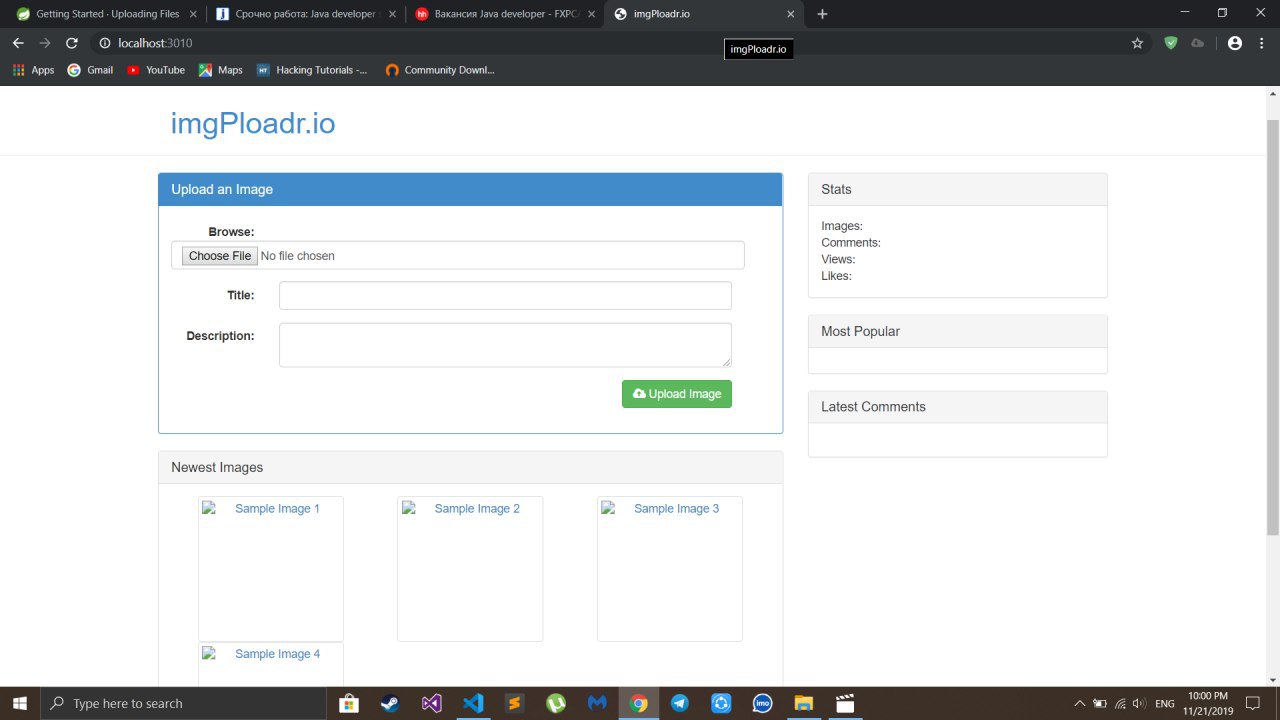Open File Explorer from the taskbar
The height and width of the screenshot is (720, 1280).
click(804, 703)
